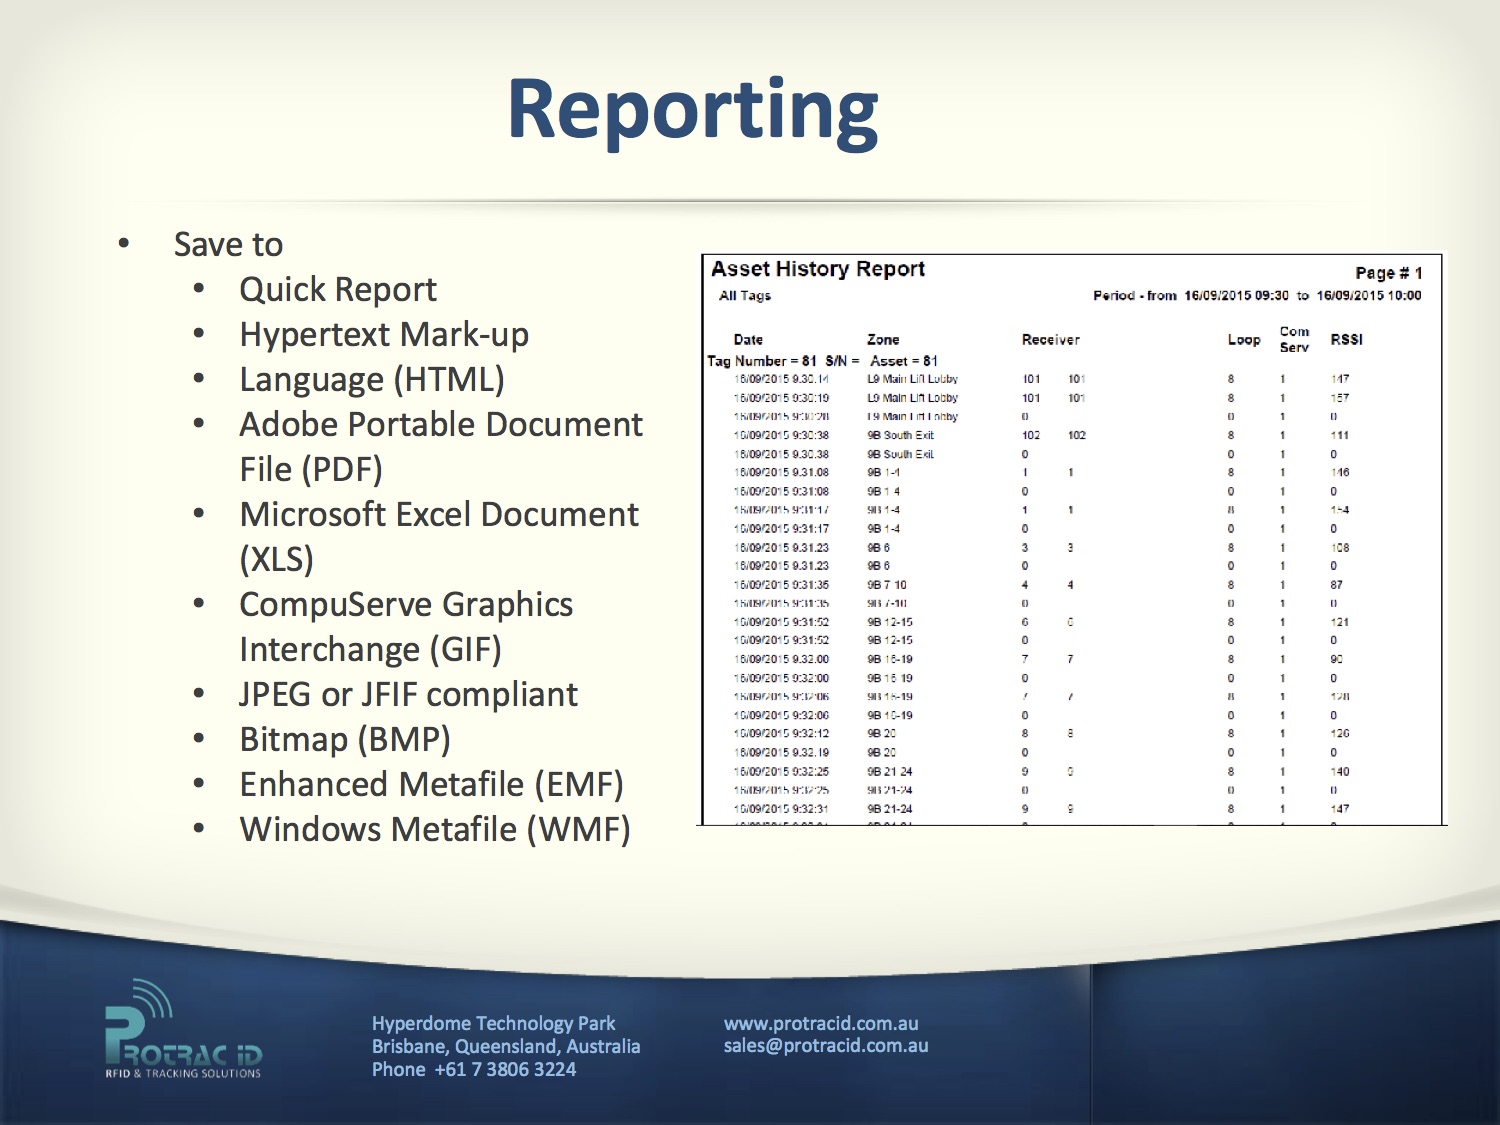Click the Zone column header in report

tap(882, 340)
